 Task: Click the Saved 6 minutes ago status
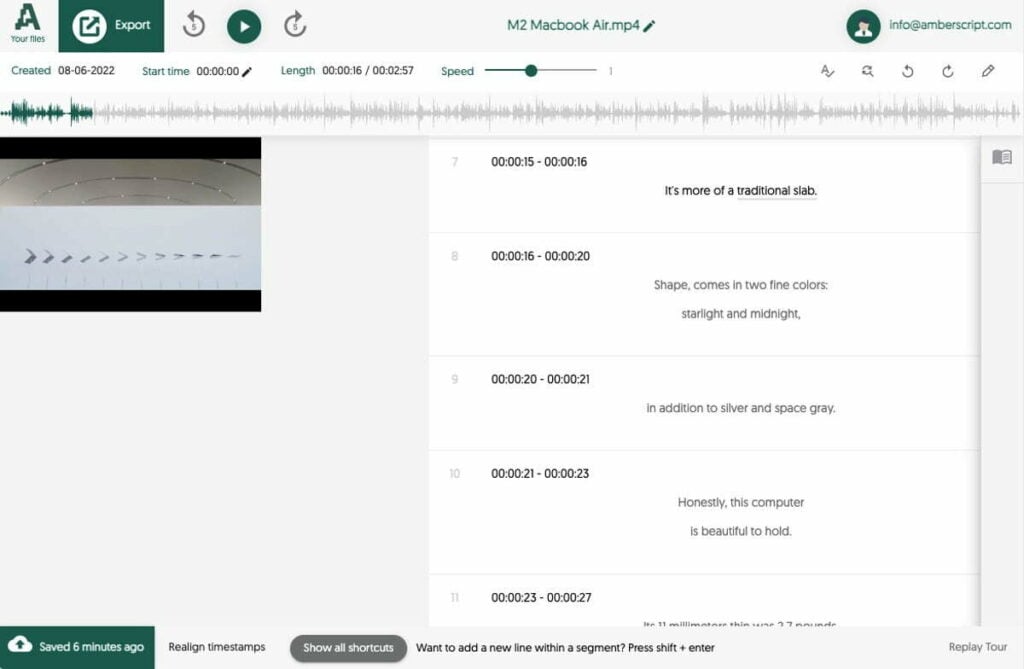pos(77,647)
